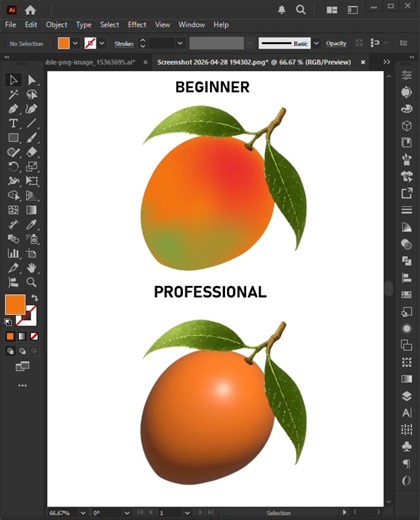
Task: Select the Selection tool arrow
Action: 13,80
